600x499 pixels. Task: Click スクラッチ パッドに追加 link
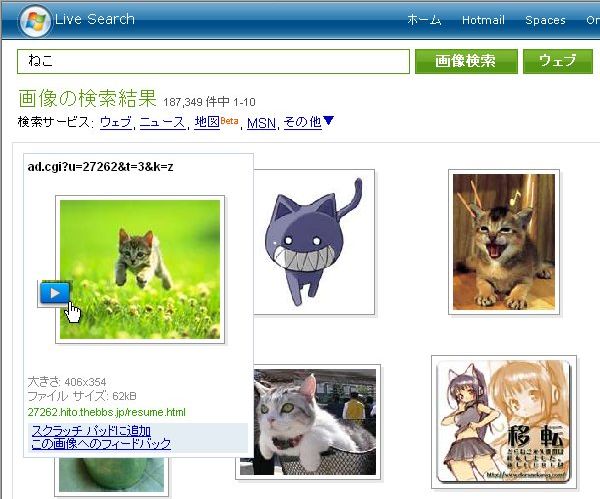click(91, 431)
